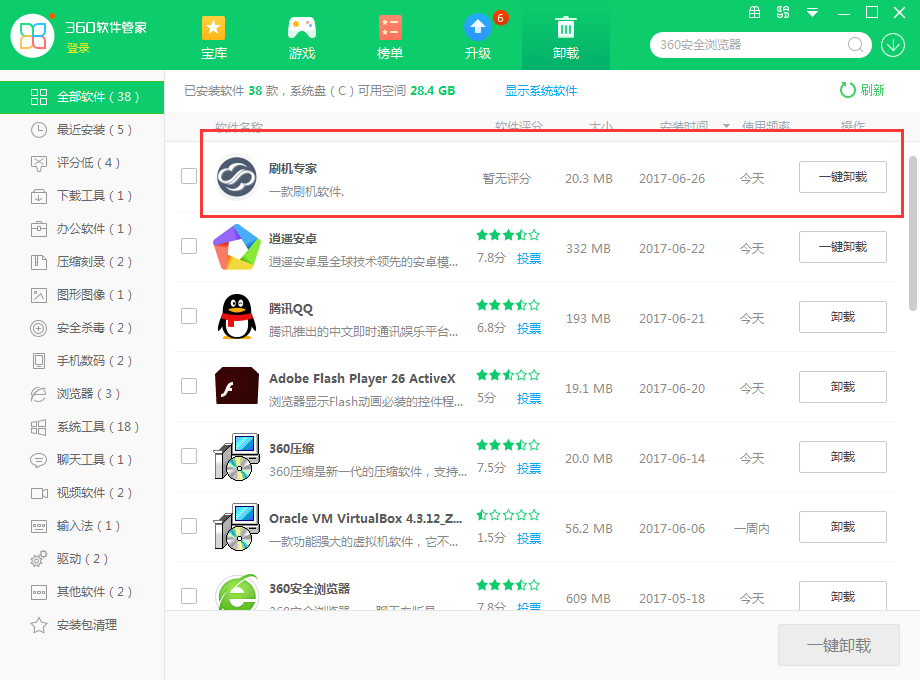Click the 刷新 refresh icon
This screenshot has height=680, width=920.
(x=848, y=89)
